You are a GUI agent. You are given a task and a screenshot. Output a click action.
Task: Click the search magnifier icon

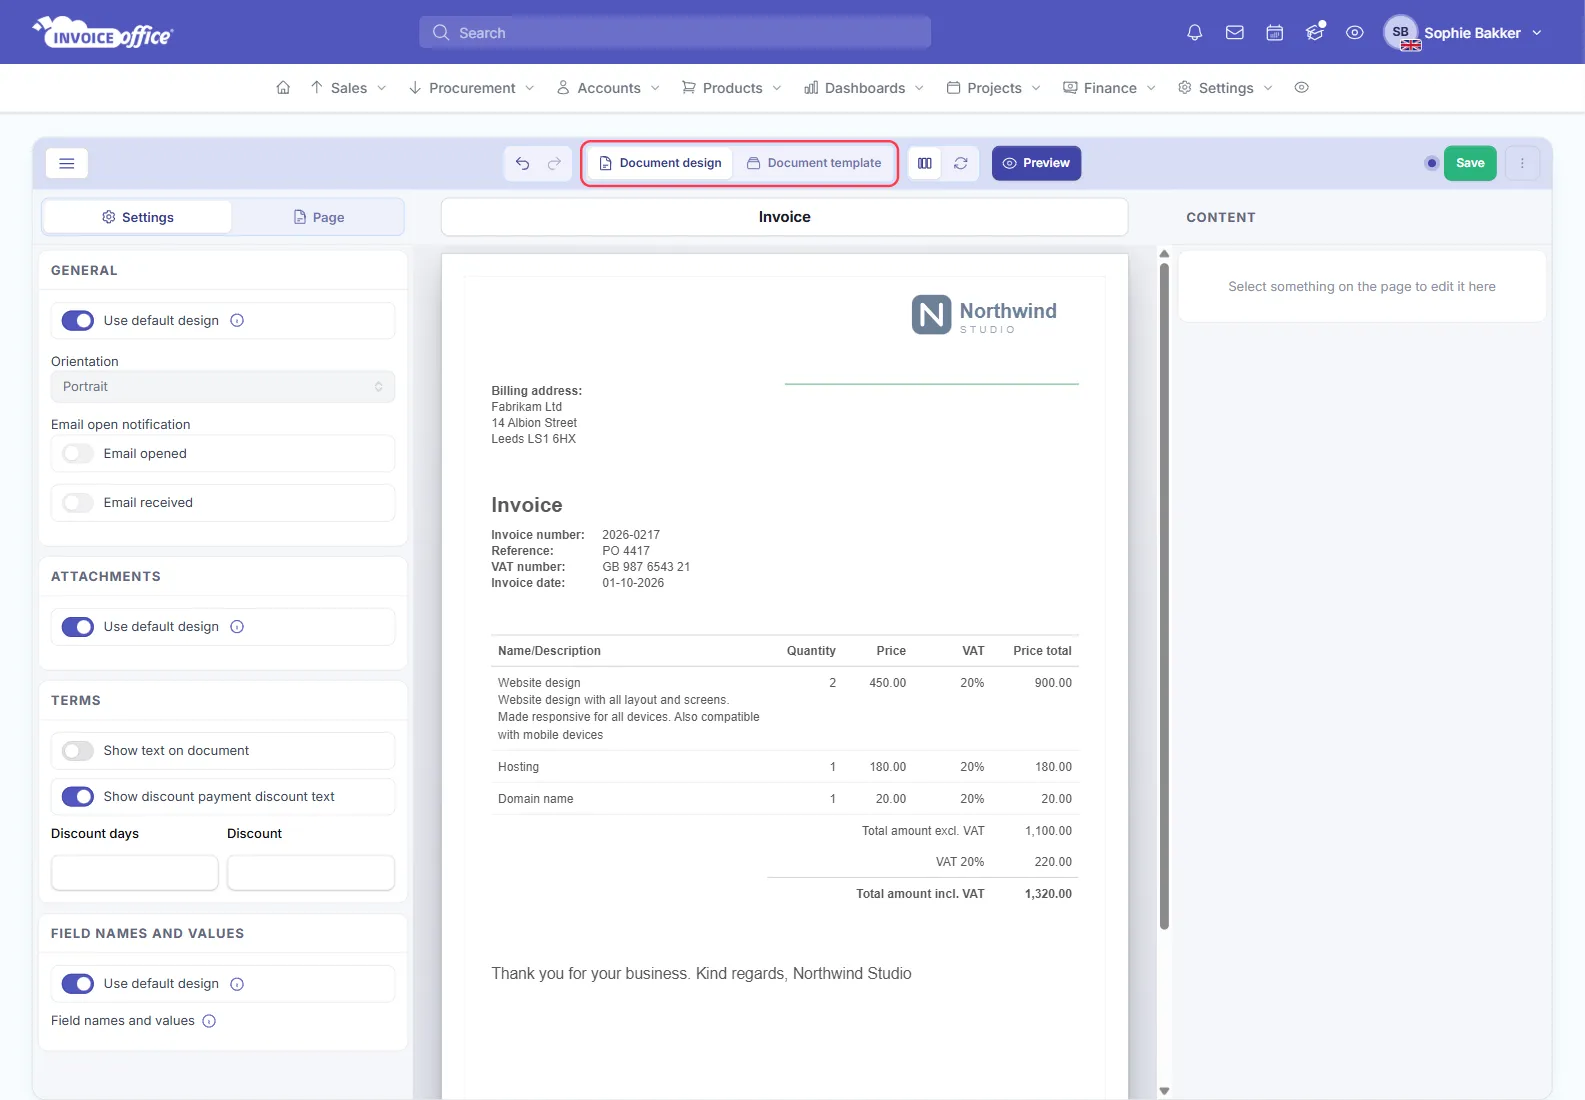tap(441, 33)
